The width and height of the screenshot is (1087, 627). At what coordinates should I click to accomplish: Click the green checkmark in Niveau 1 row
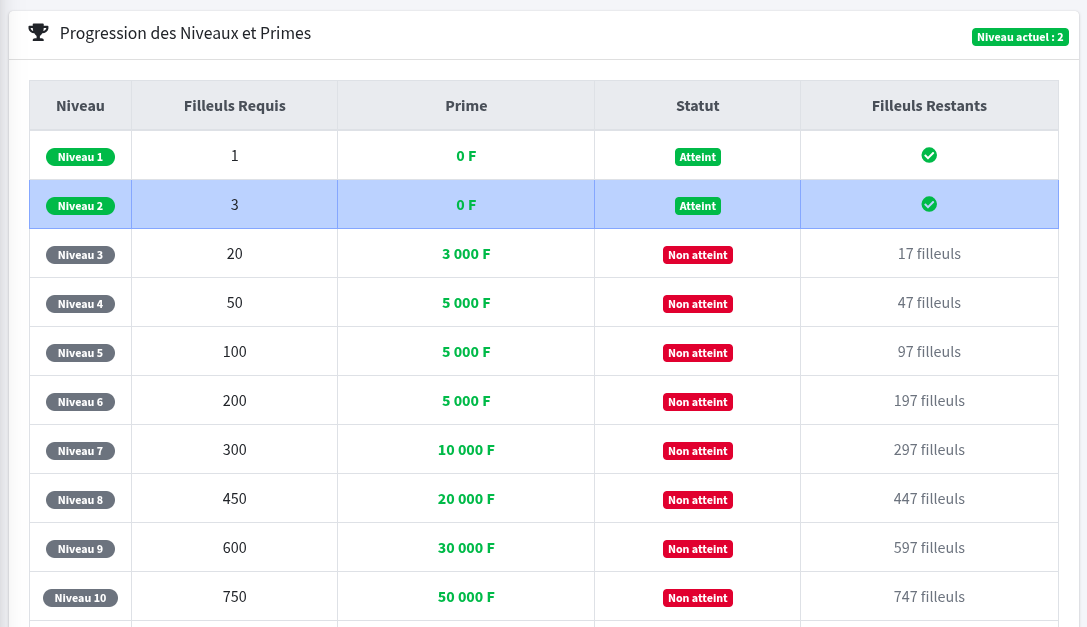tap(929, 155)
